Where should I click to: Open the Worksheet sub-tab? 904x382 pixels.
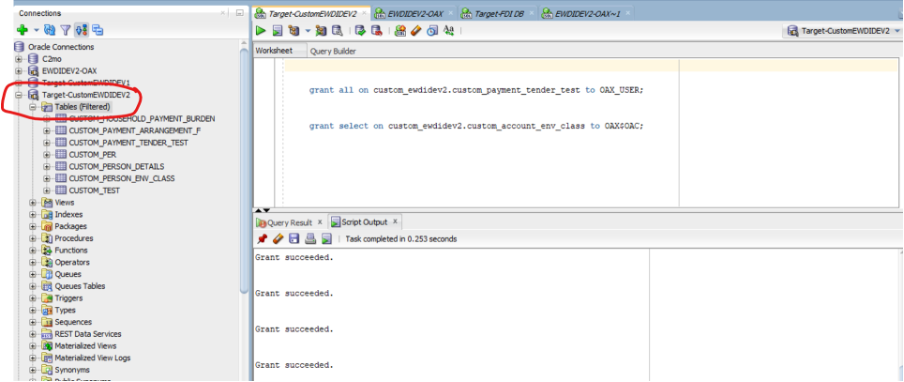(x=274, y=51)
